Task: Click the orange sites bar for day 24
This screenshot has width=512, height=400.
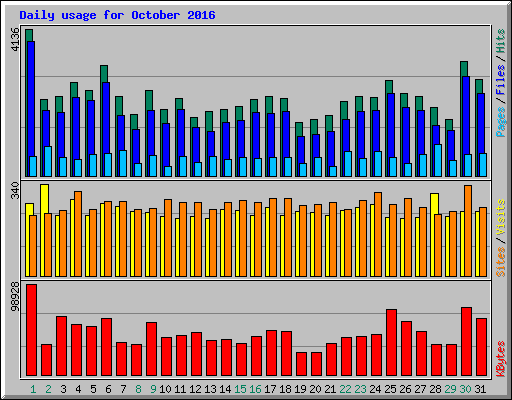Action: pos(378,234)
